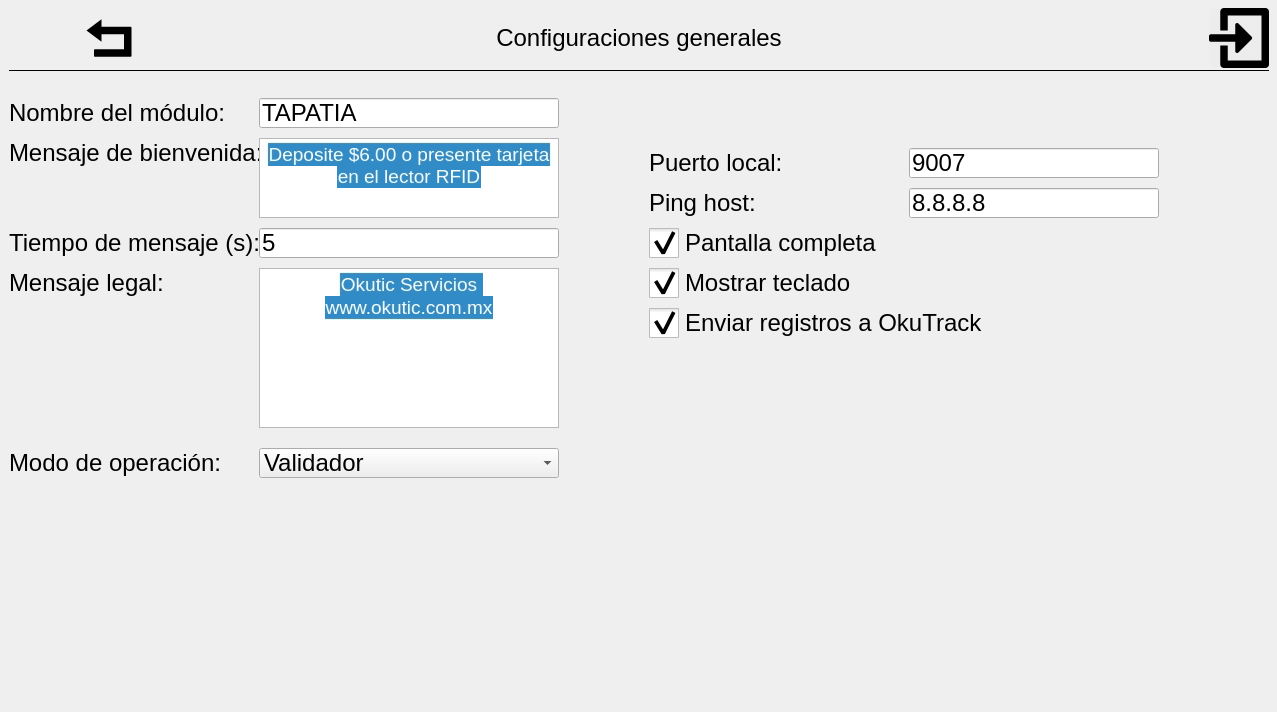Click the exit icon at top right
This screenshot has height=712, width=1277.
(x=1239, y=38)
